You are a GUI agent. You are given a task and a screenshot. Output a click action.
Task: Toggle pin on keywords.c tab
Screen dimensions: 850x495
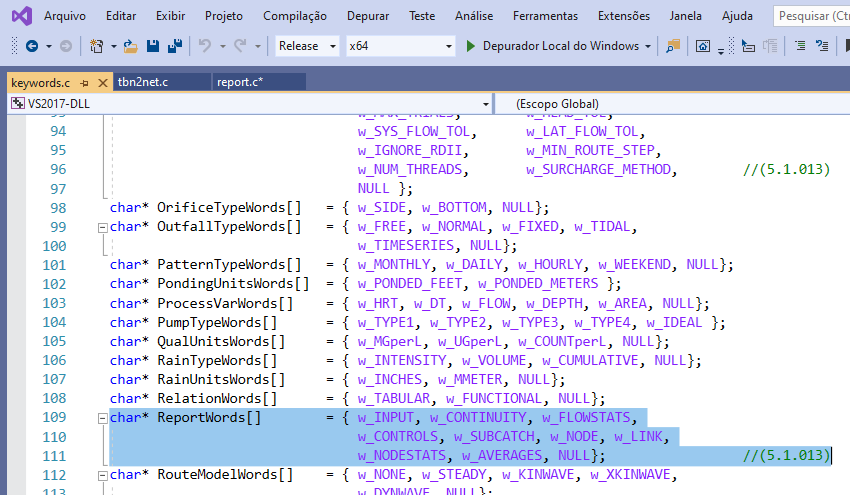coord(84,83)
